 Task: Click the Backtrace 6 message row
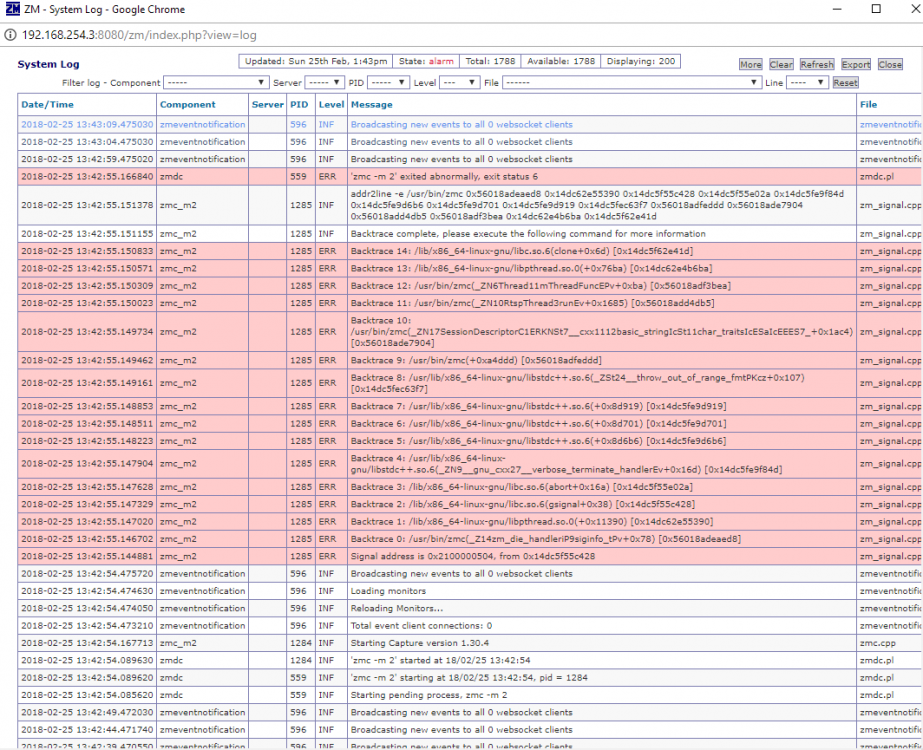539,424
